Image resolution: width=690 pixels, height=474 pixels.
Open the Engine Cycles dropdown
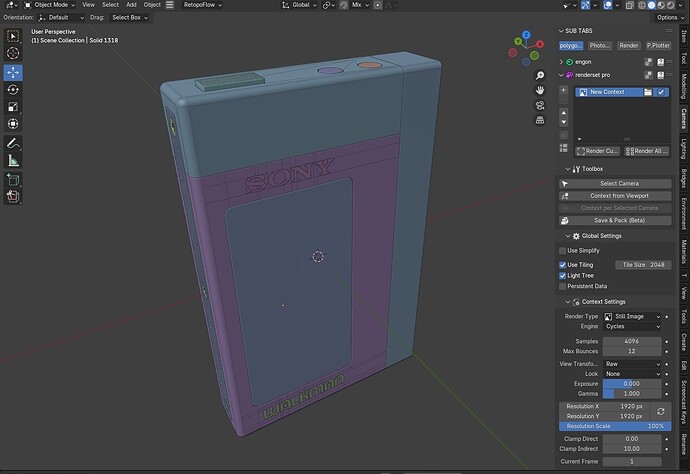(632, 327)
